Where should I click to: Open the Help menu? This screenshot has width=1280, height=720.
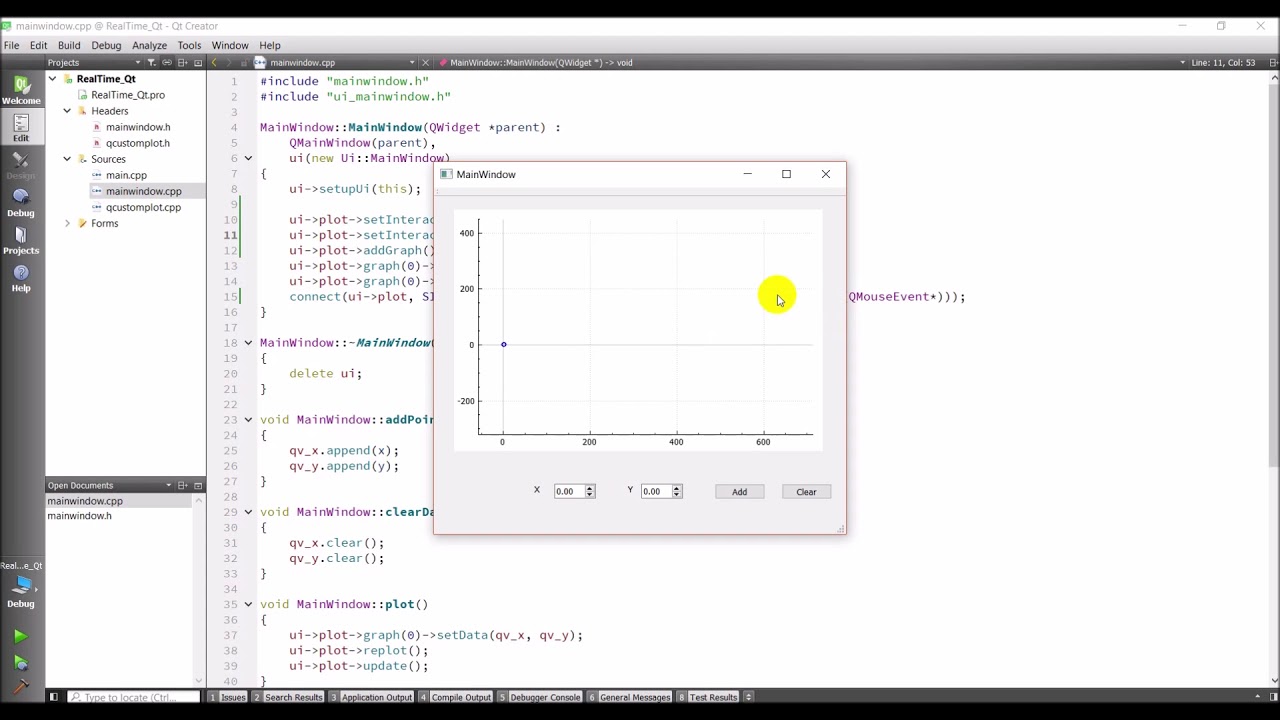pos(270,45)
